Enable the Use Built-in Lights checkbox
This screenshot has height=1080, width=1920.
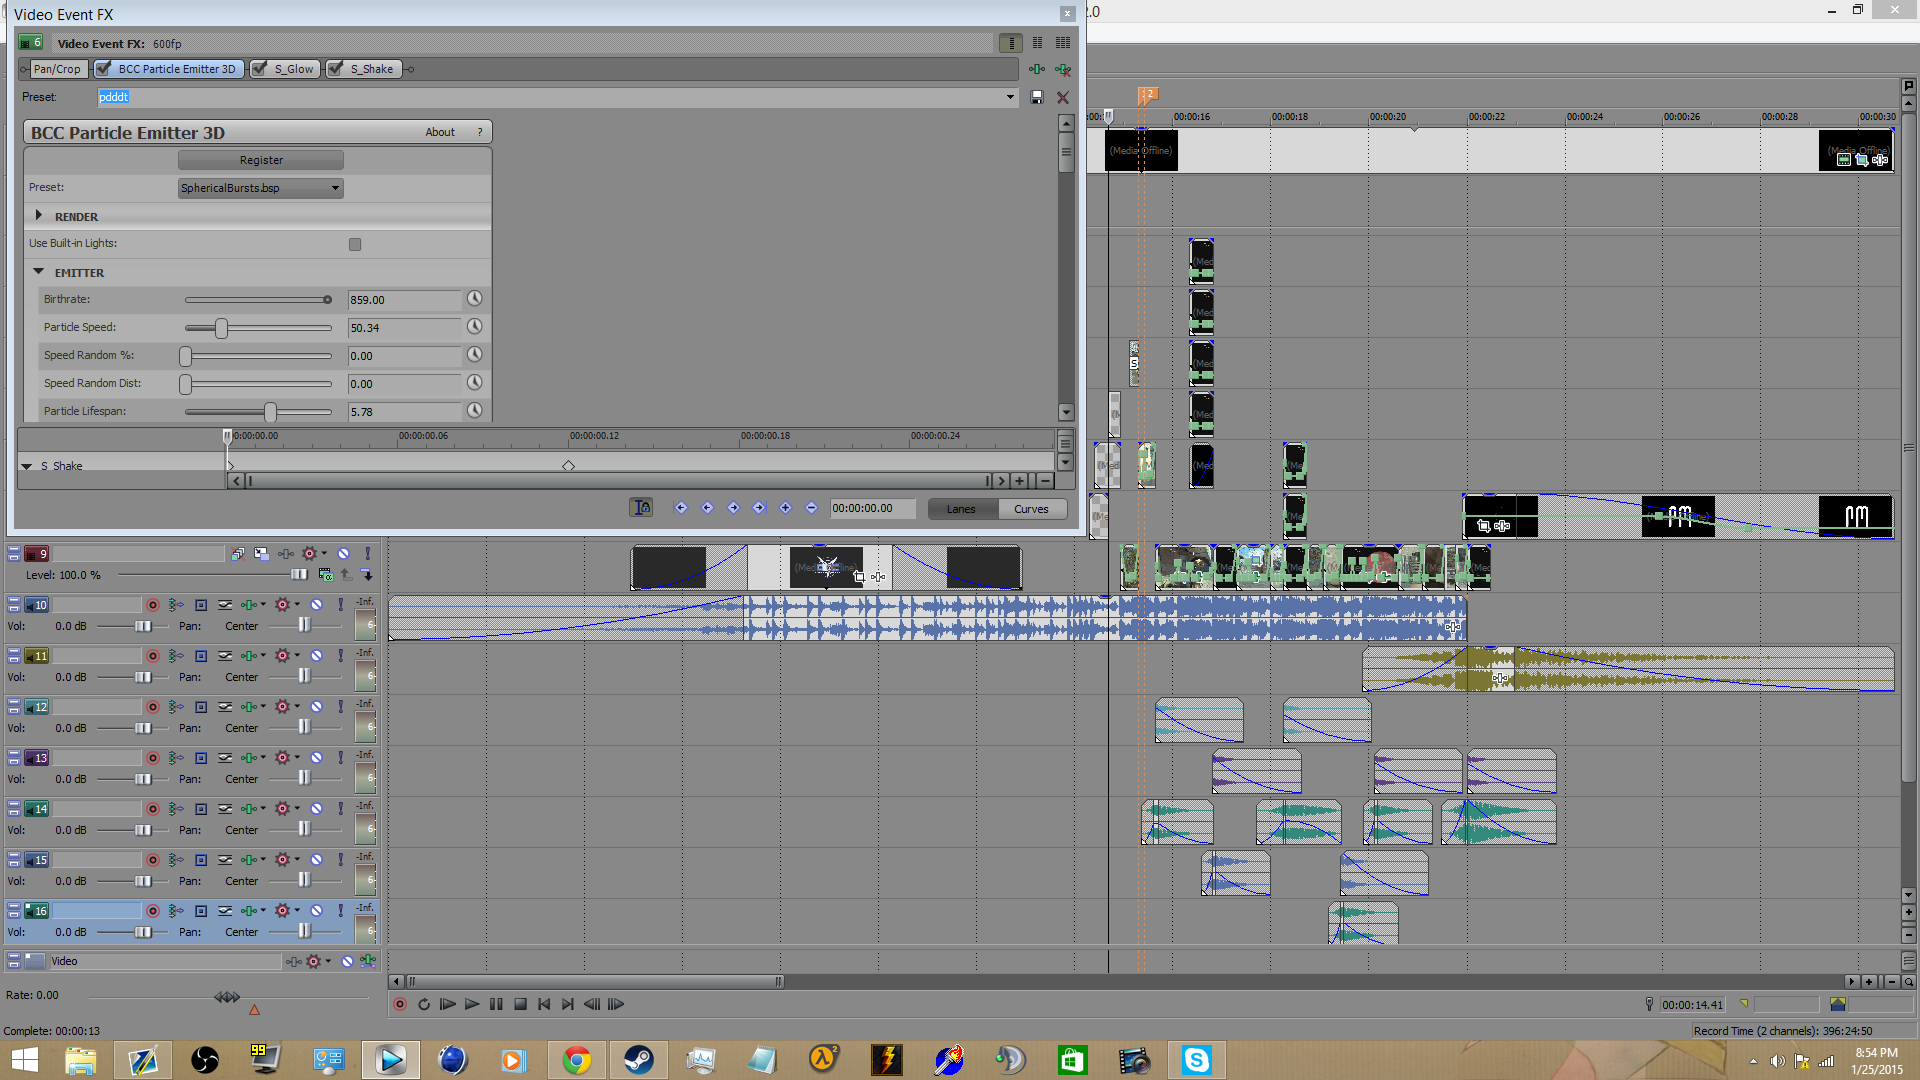point(355,244)
